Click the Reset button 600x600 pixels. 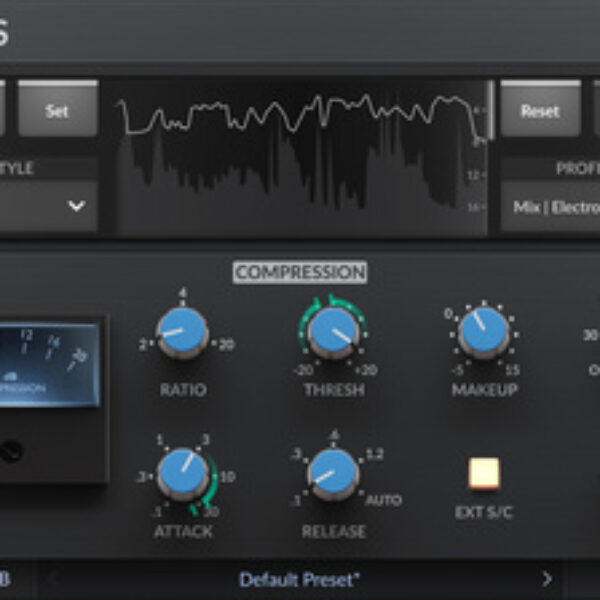coord(540,108)
